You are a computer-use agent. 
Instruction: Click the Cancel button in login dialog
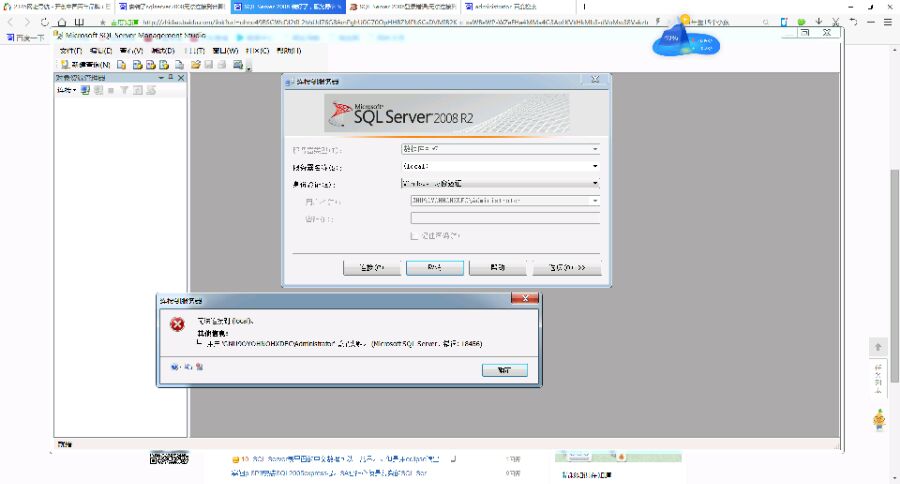coord(435,268)
